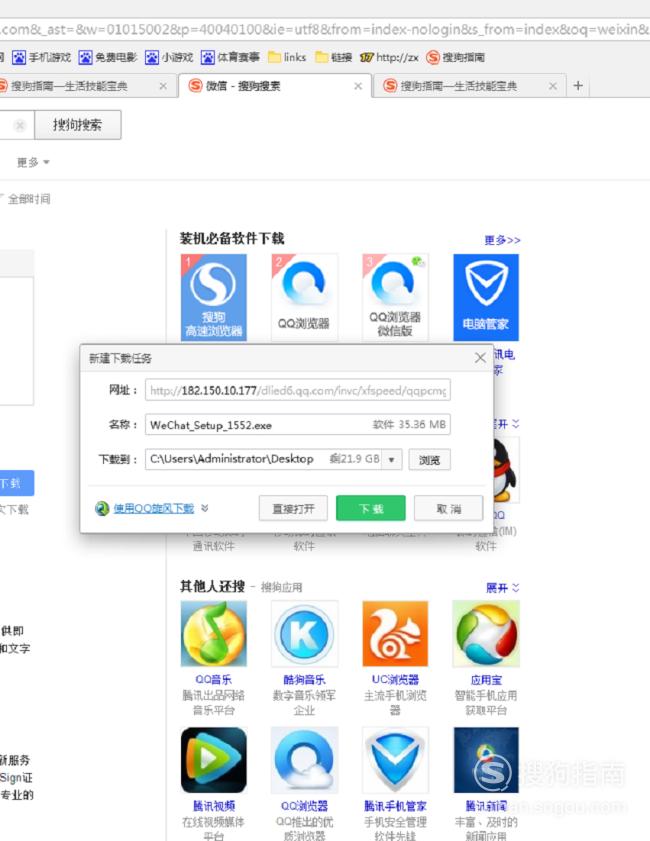Expand 其他人还搜 section with 展开
Image resolution: width=650 pixels, height=841 pixels.
503,588
